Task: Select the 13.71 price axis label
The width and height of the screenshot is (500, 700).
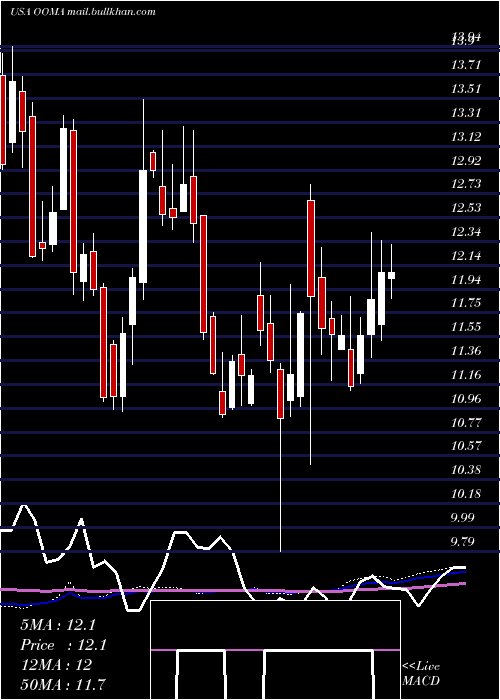Action: coord(466,65)
